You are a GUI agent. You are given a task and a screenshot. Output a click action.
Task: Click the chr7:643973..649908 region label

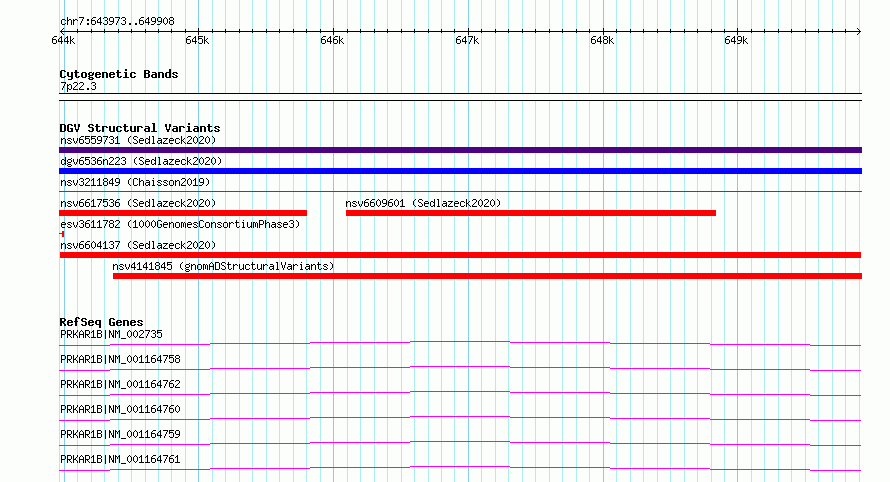tap(117, 22)
